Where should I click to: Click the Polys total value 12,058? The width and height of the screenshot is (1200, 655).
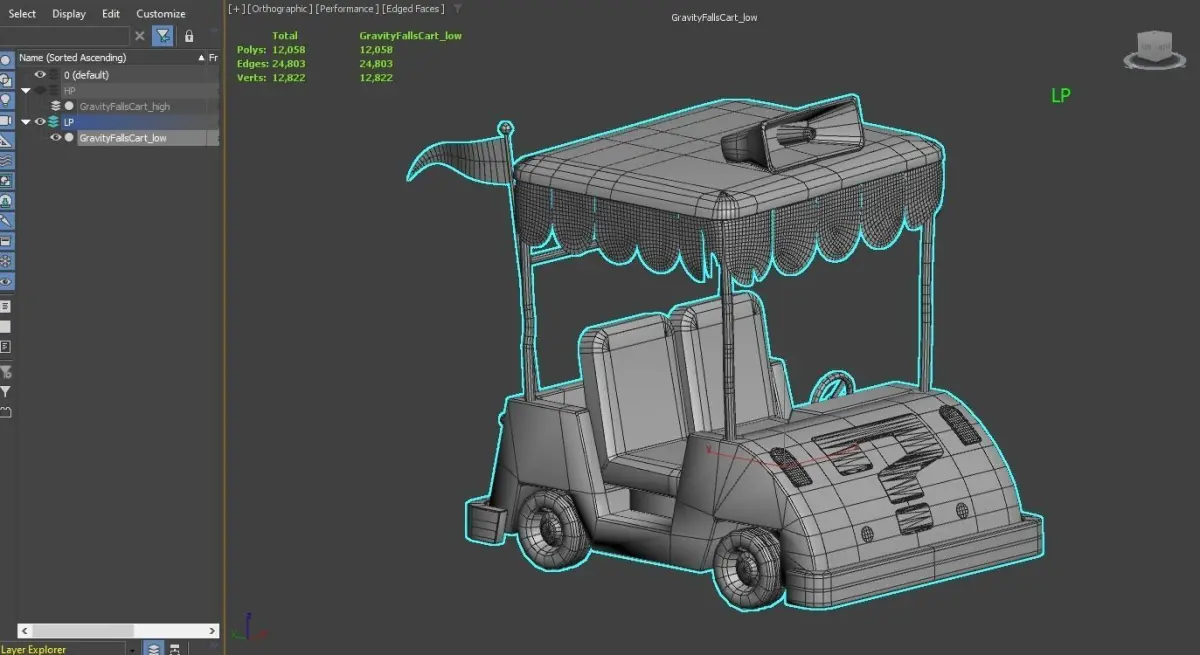click(289, 49)
